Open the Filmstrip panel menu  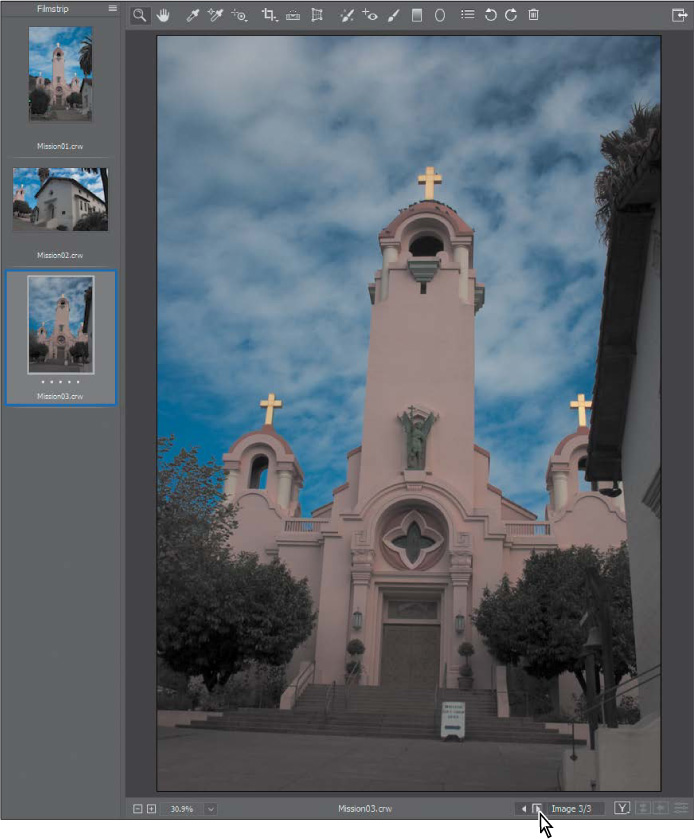[x=112, y=8]
